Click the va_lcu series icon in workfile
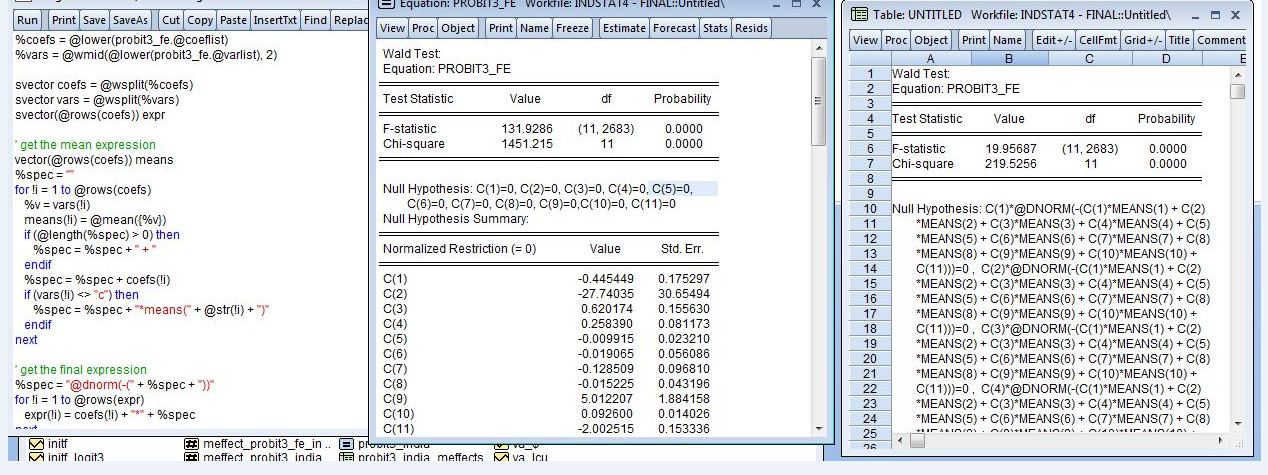The height and width of the screenshot is (475, 1268). tap(501, 459)
